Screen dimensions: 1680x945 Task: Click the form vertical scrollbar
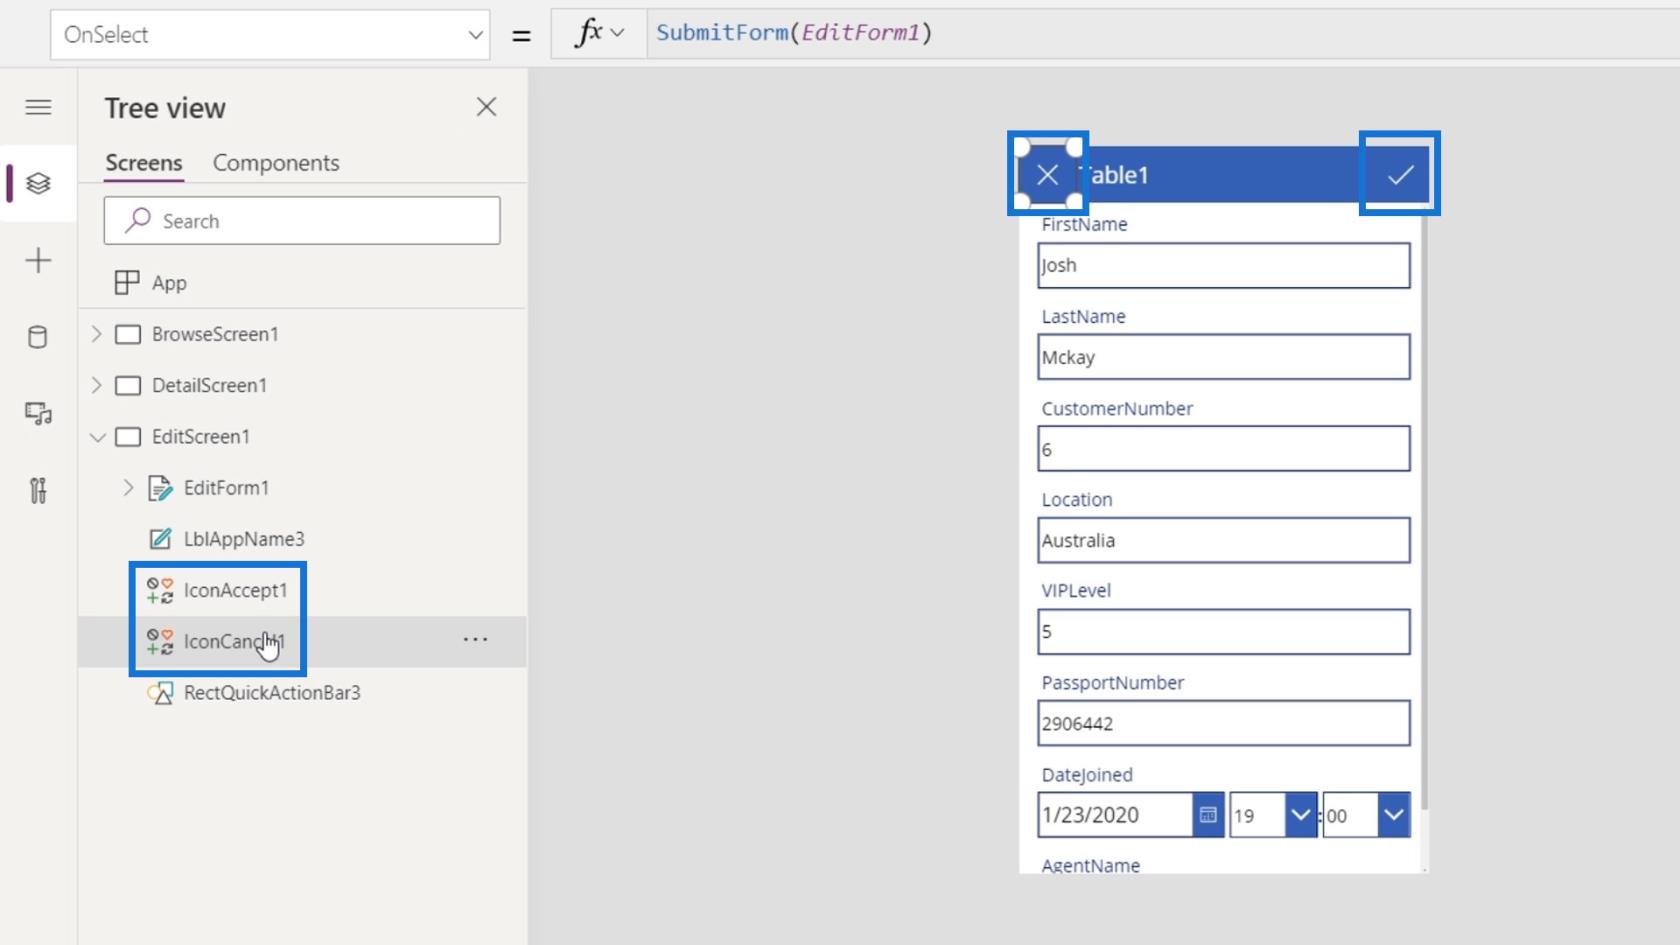[1424, 510]
